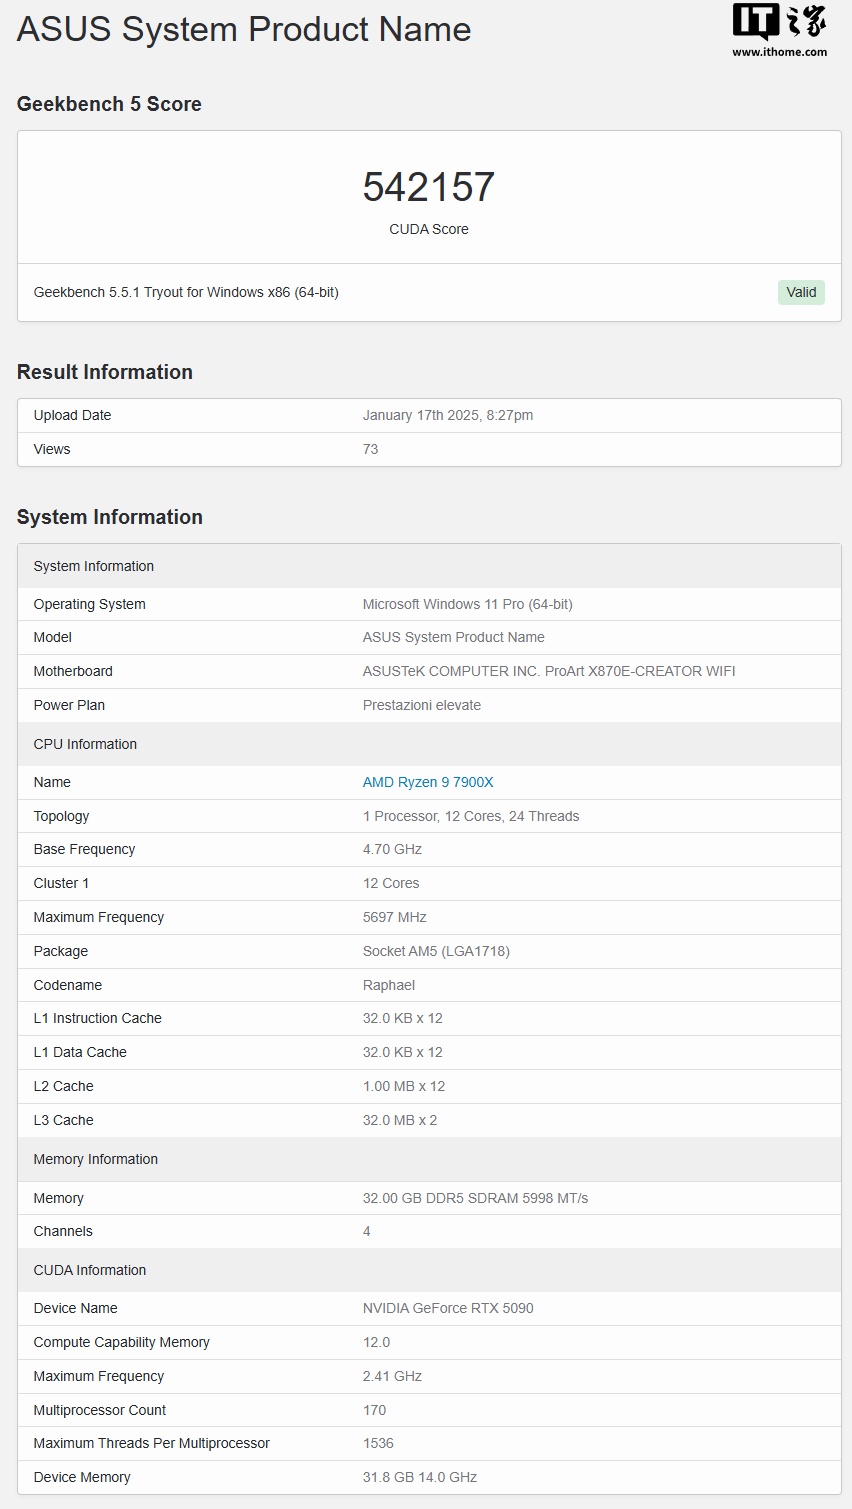Select the 32.00 GB DDR5 SDRAM memory value

tap(475, 1198)
